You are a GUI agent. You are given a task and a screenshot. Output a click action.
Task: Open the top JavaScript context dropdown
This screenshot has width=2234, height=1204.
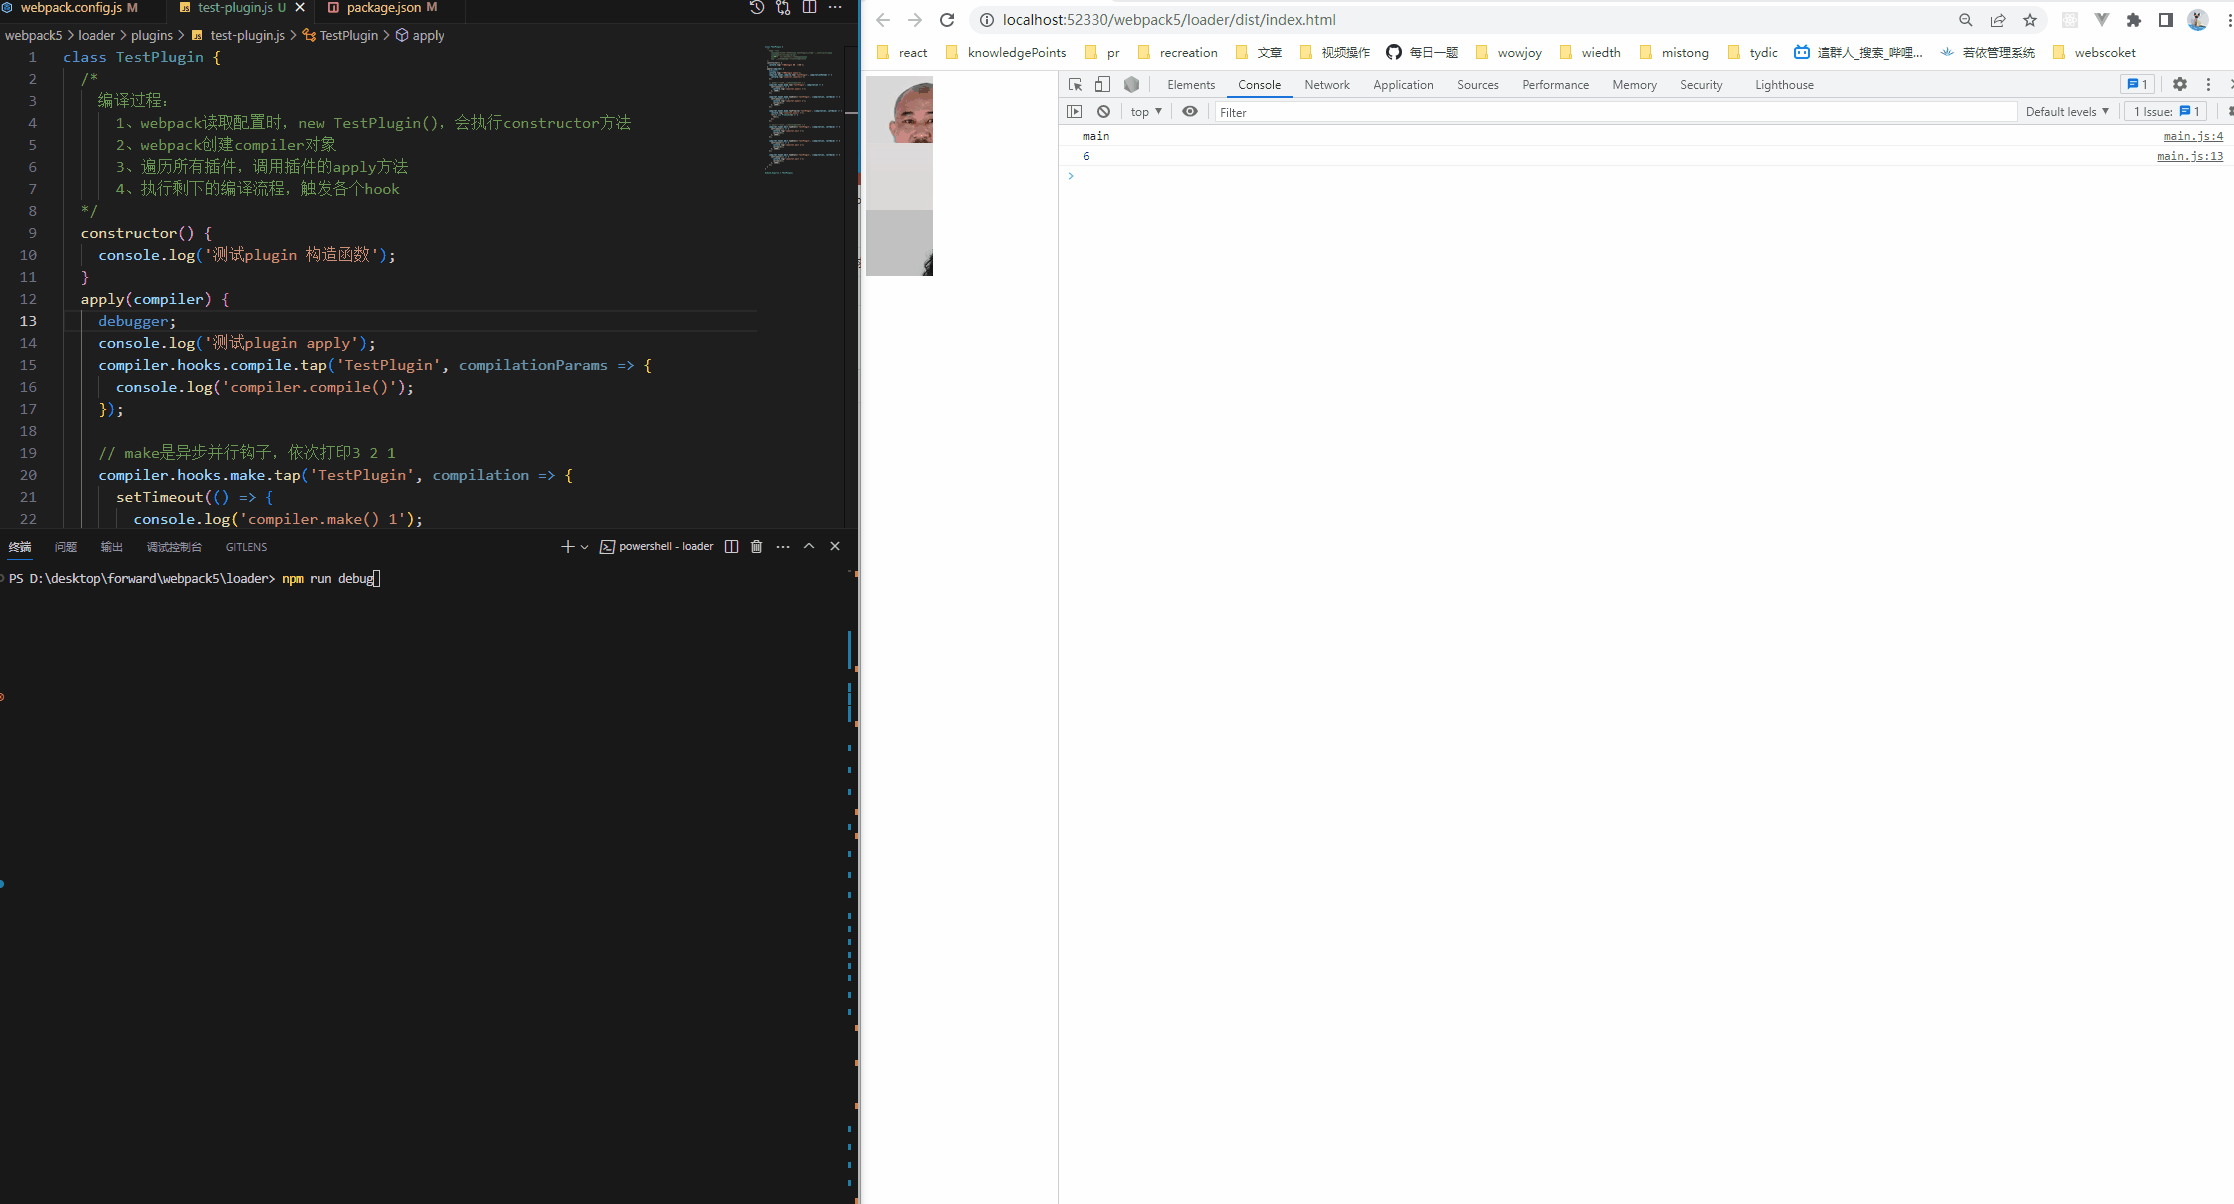(x=1146, y=112)
